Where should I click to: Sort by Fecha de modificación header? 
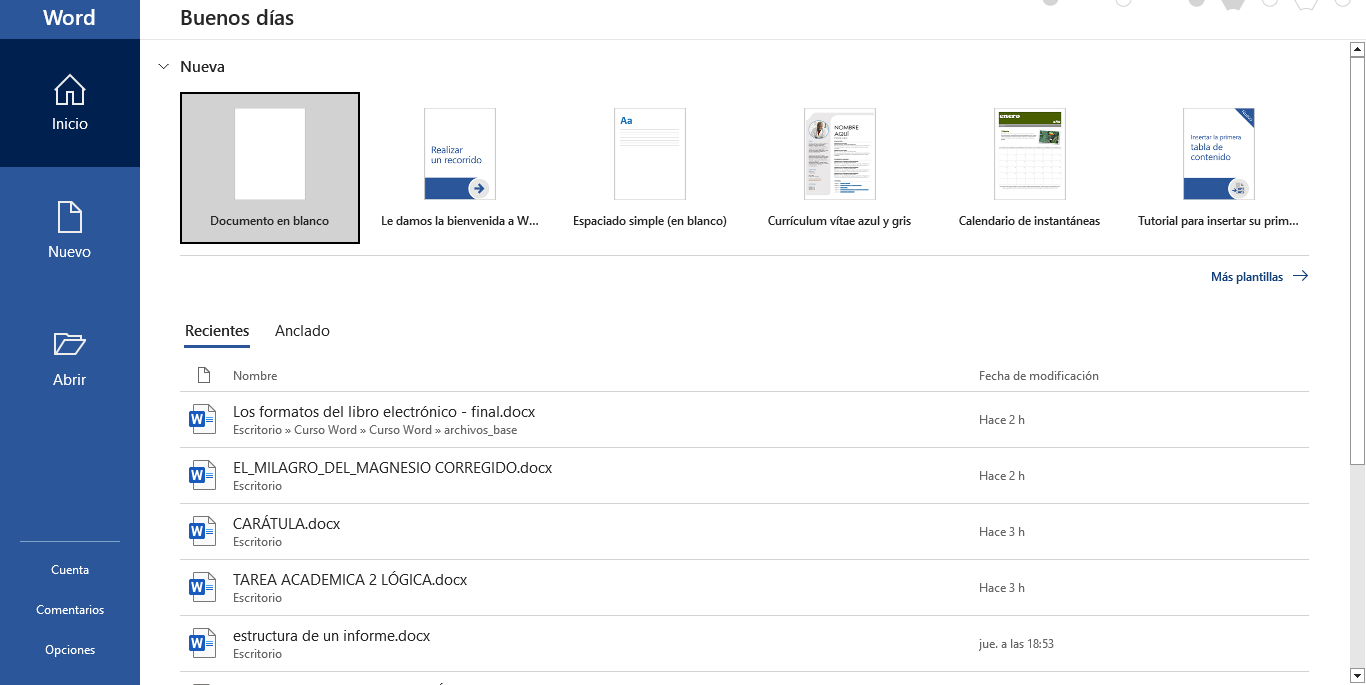[1039, 376]
